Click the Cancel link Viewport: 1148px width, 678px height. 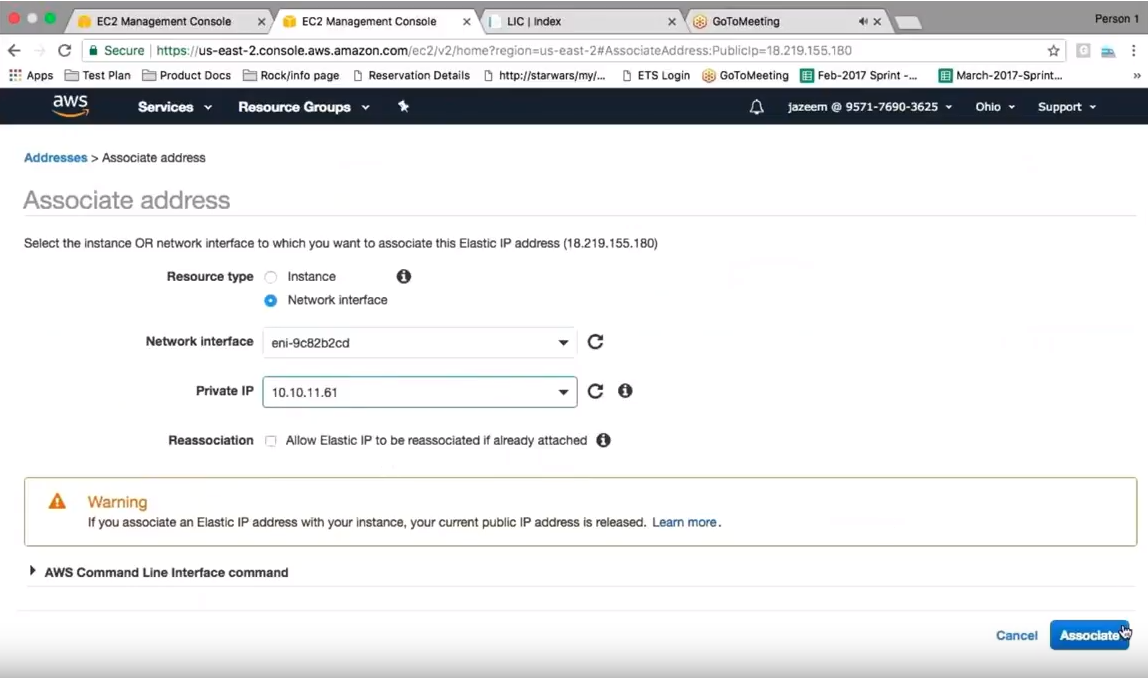(1016, 635)
